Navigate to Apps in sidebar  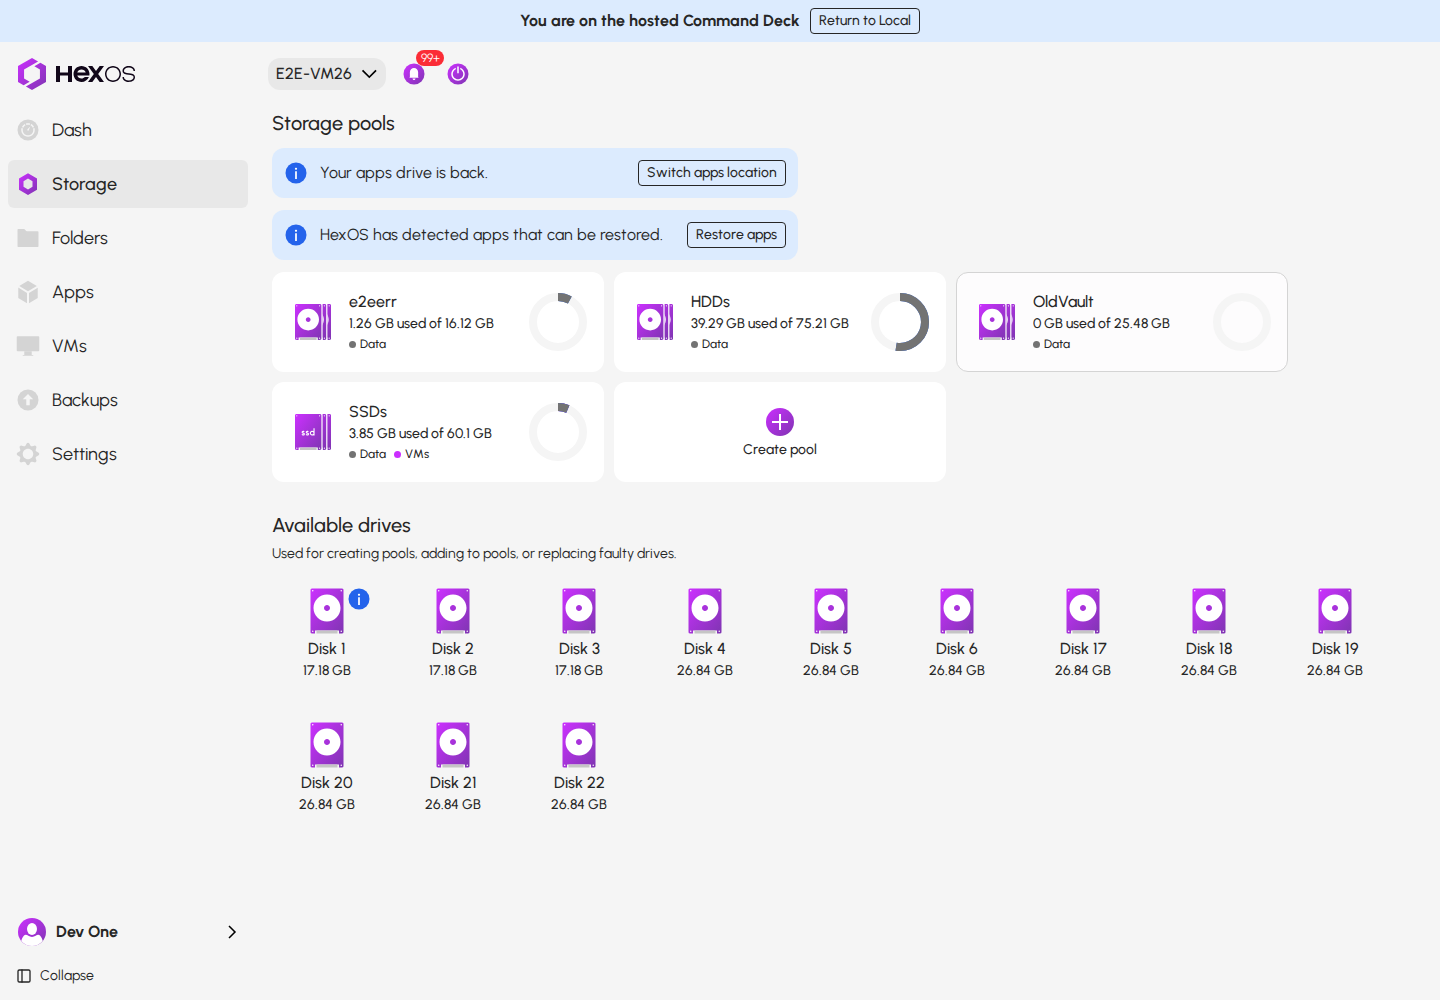coord(128,292)
